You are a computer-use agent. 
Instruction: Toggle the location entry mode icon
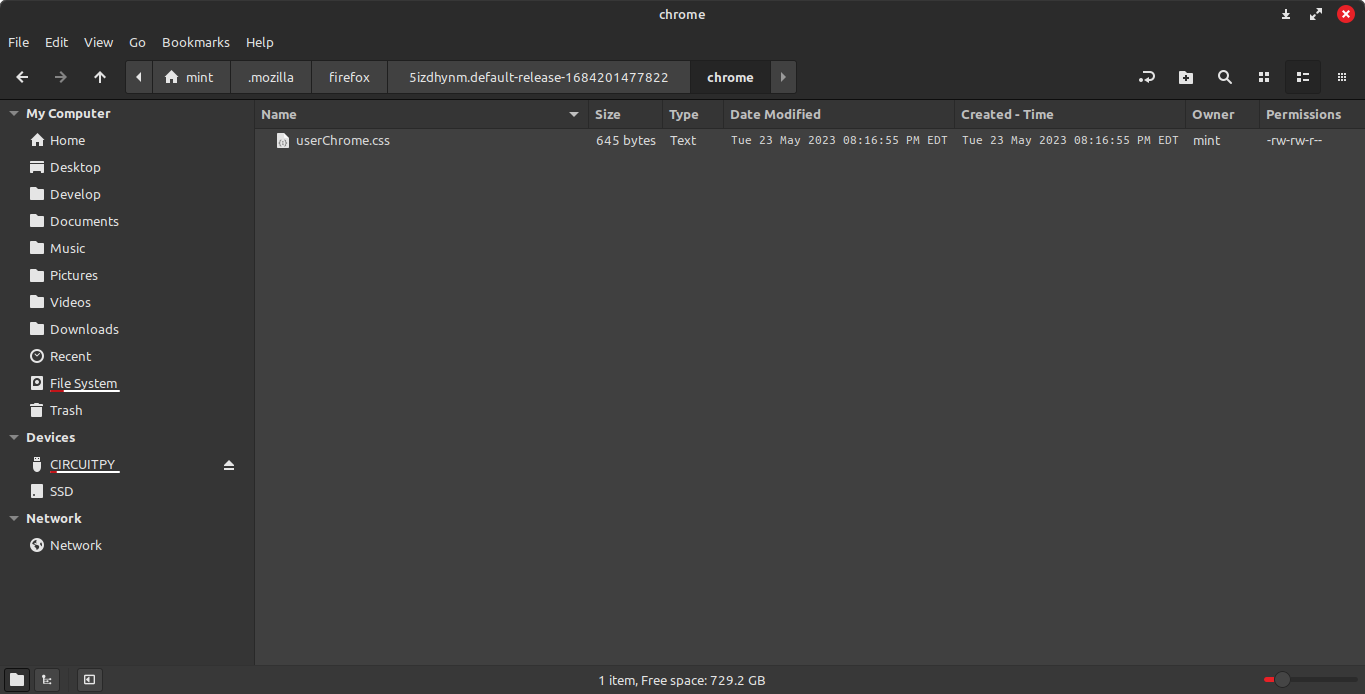1147,77
